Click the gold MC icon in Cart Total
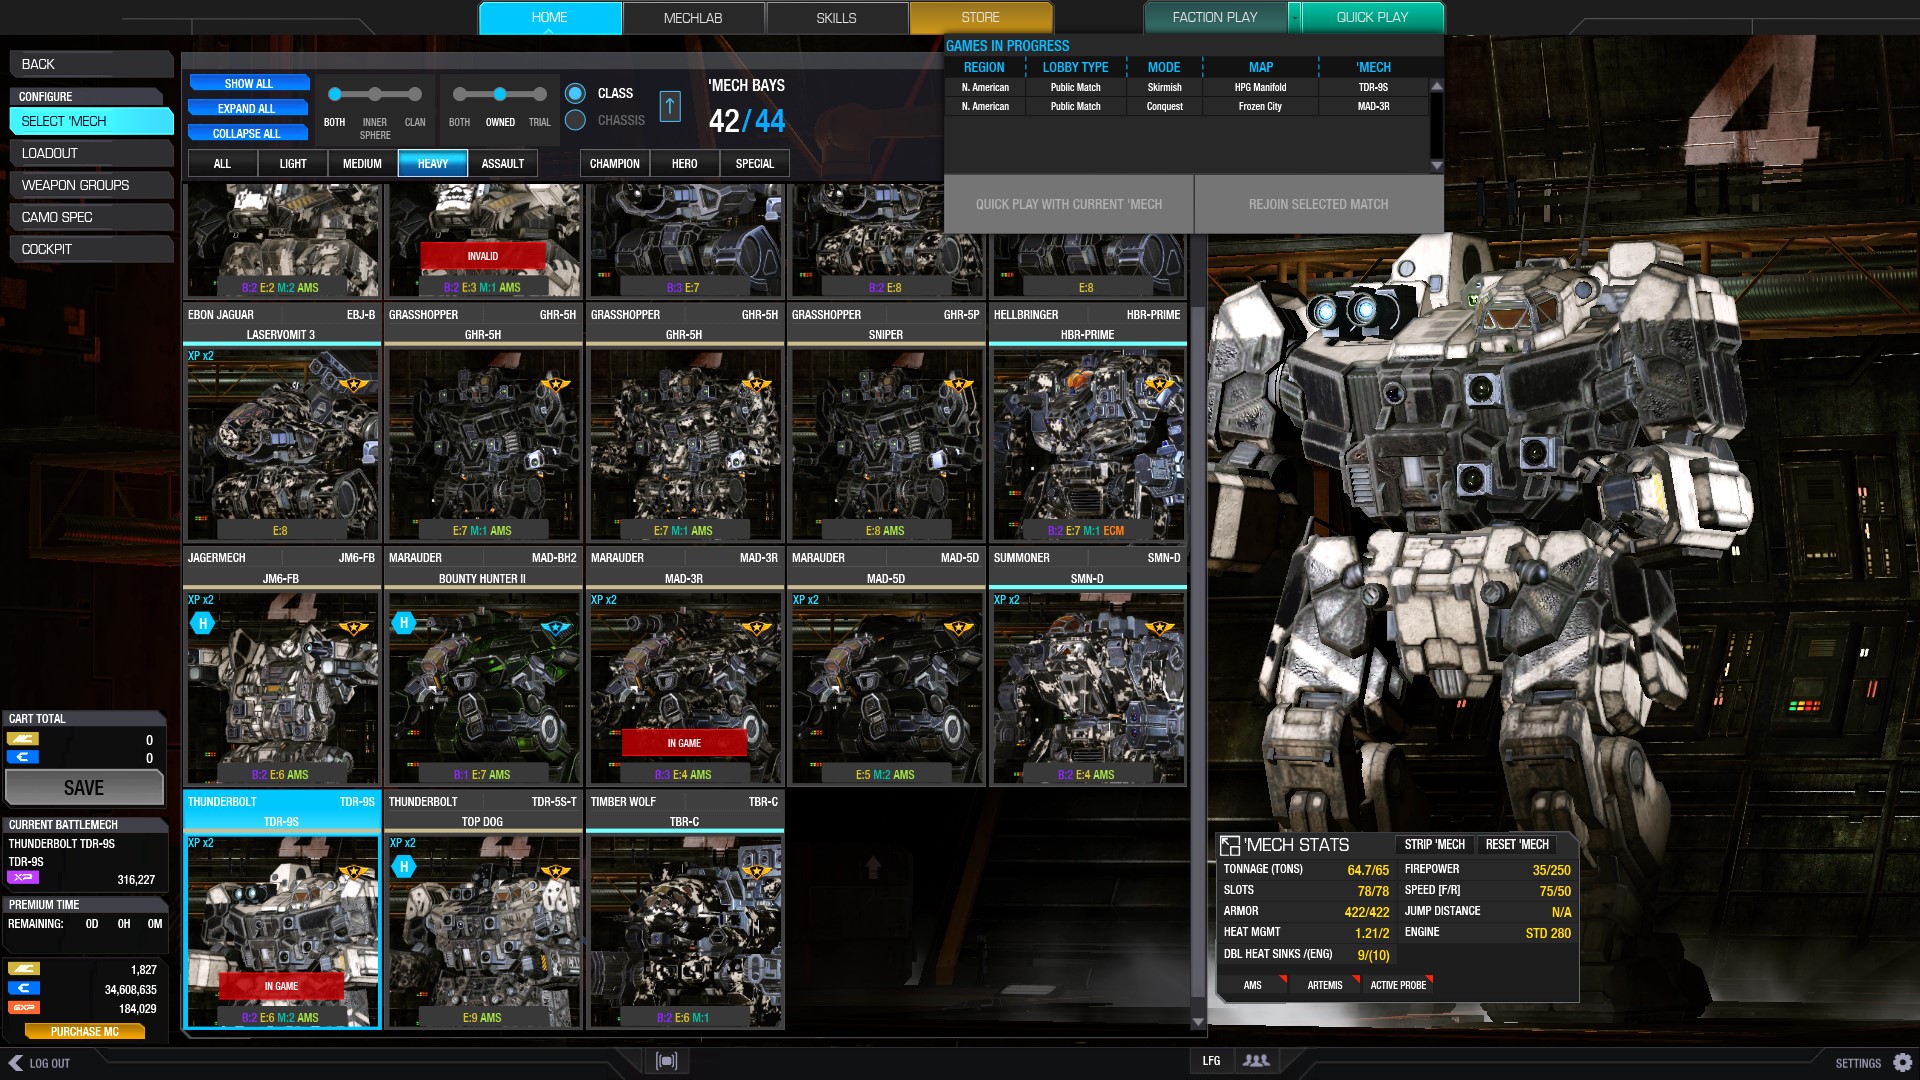 [23, 739]
